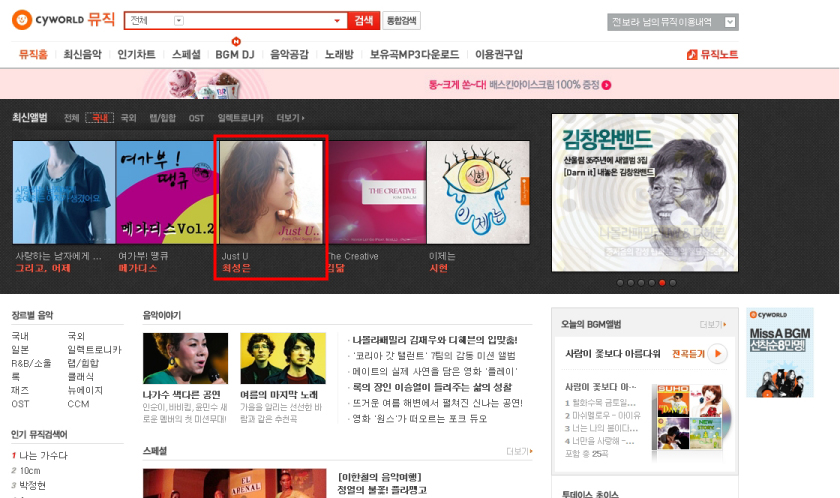Click artist name 시현
The image size is (840, 498).
coord(439,268)
